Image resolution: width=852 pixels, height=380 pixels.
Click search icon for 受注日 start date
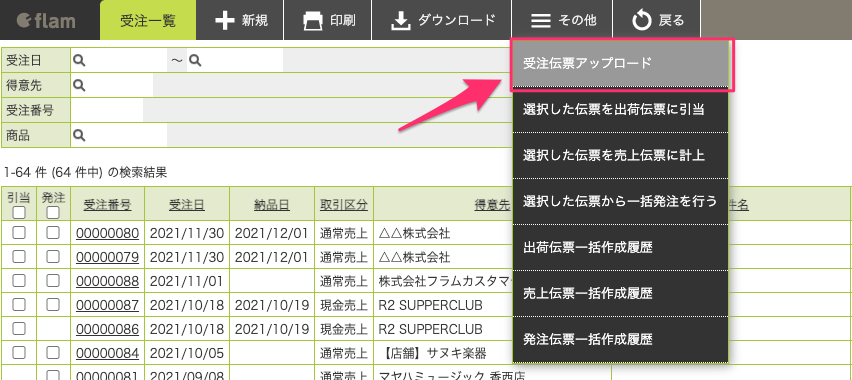pos(79,60)
